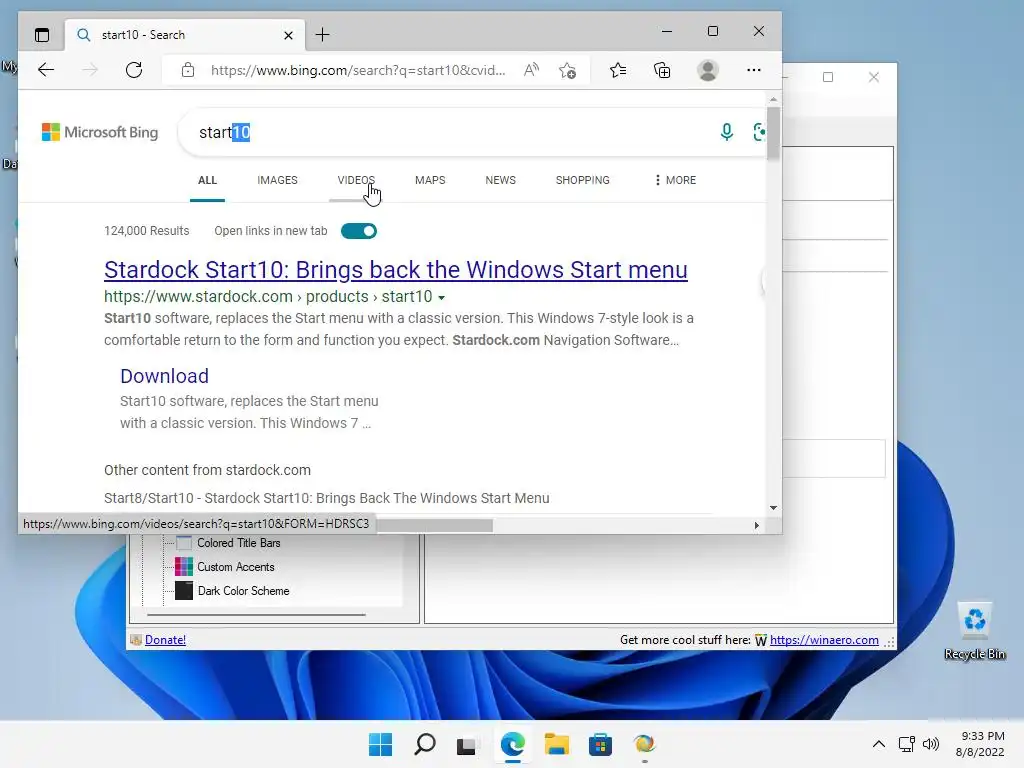Click the Bing search text box

451,133
